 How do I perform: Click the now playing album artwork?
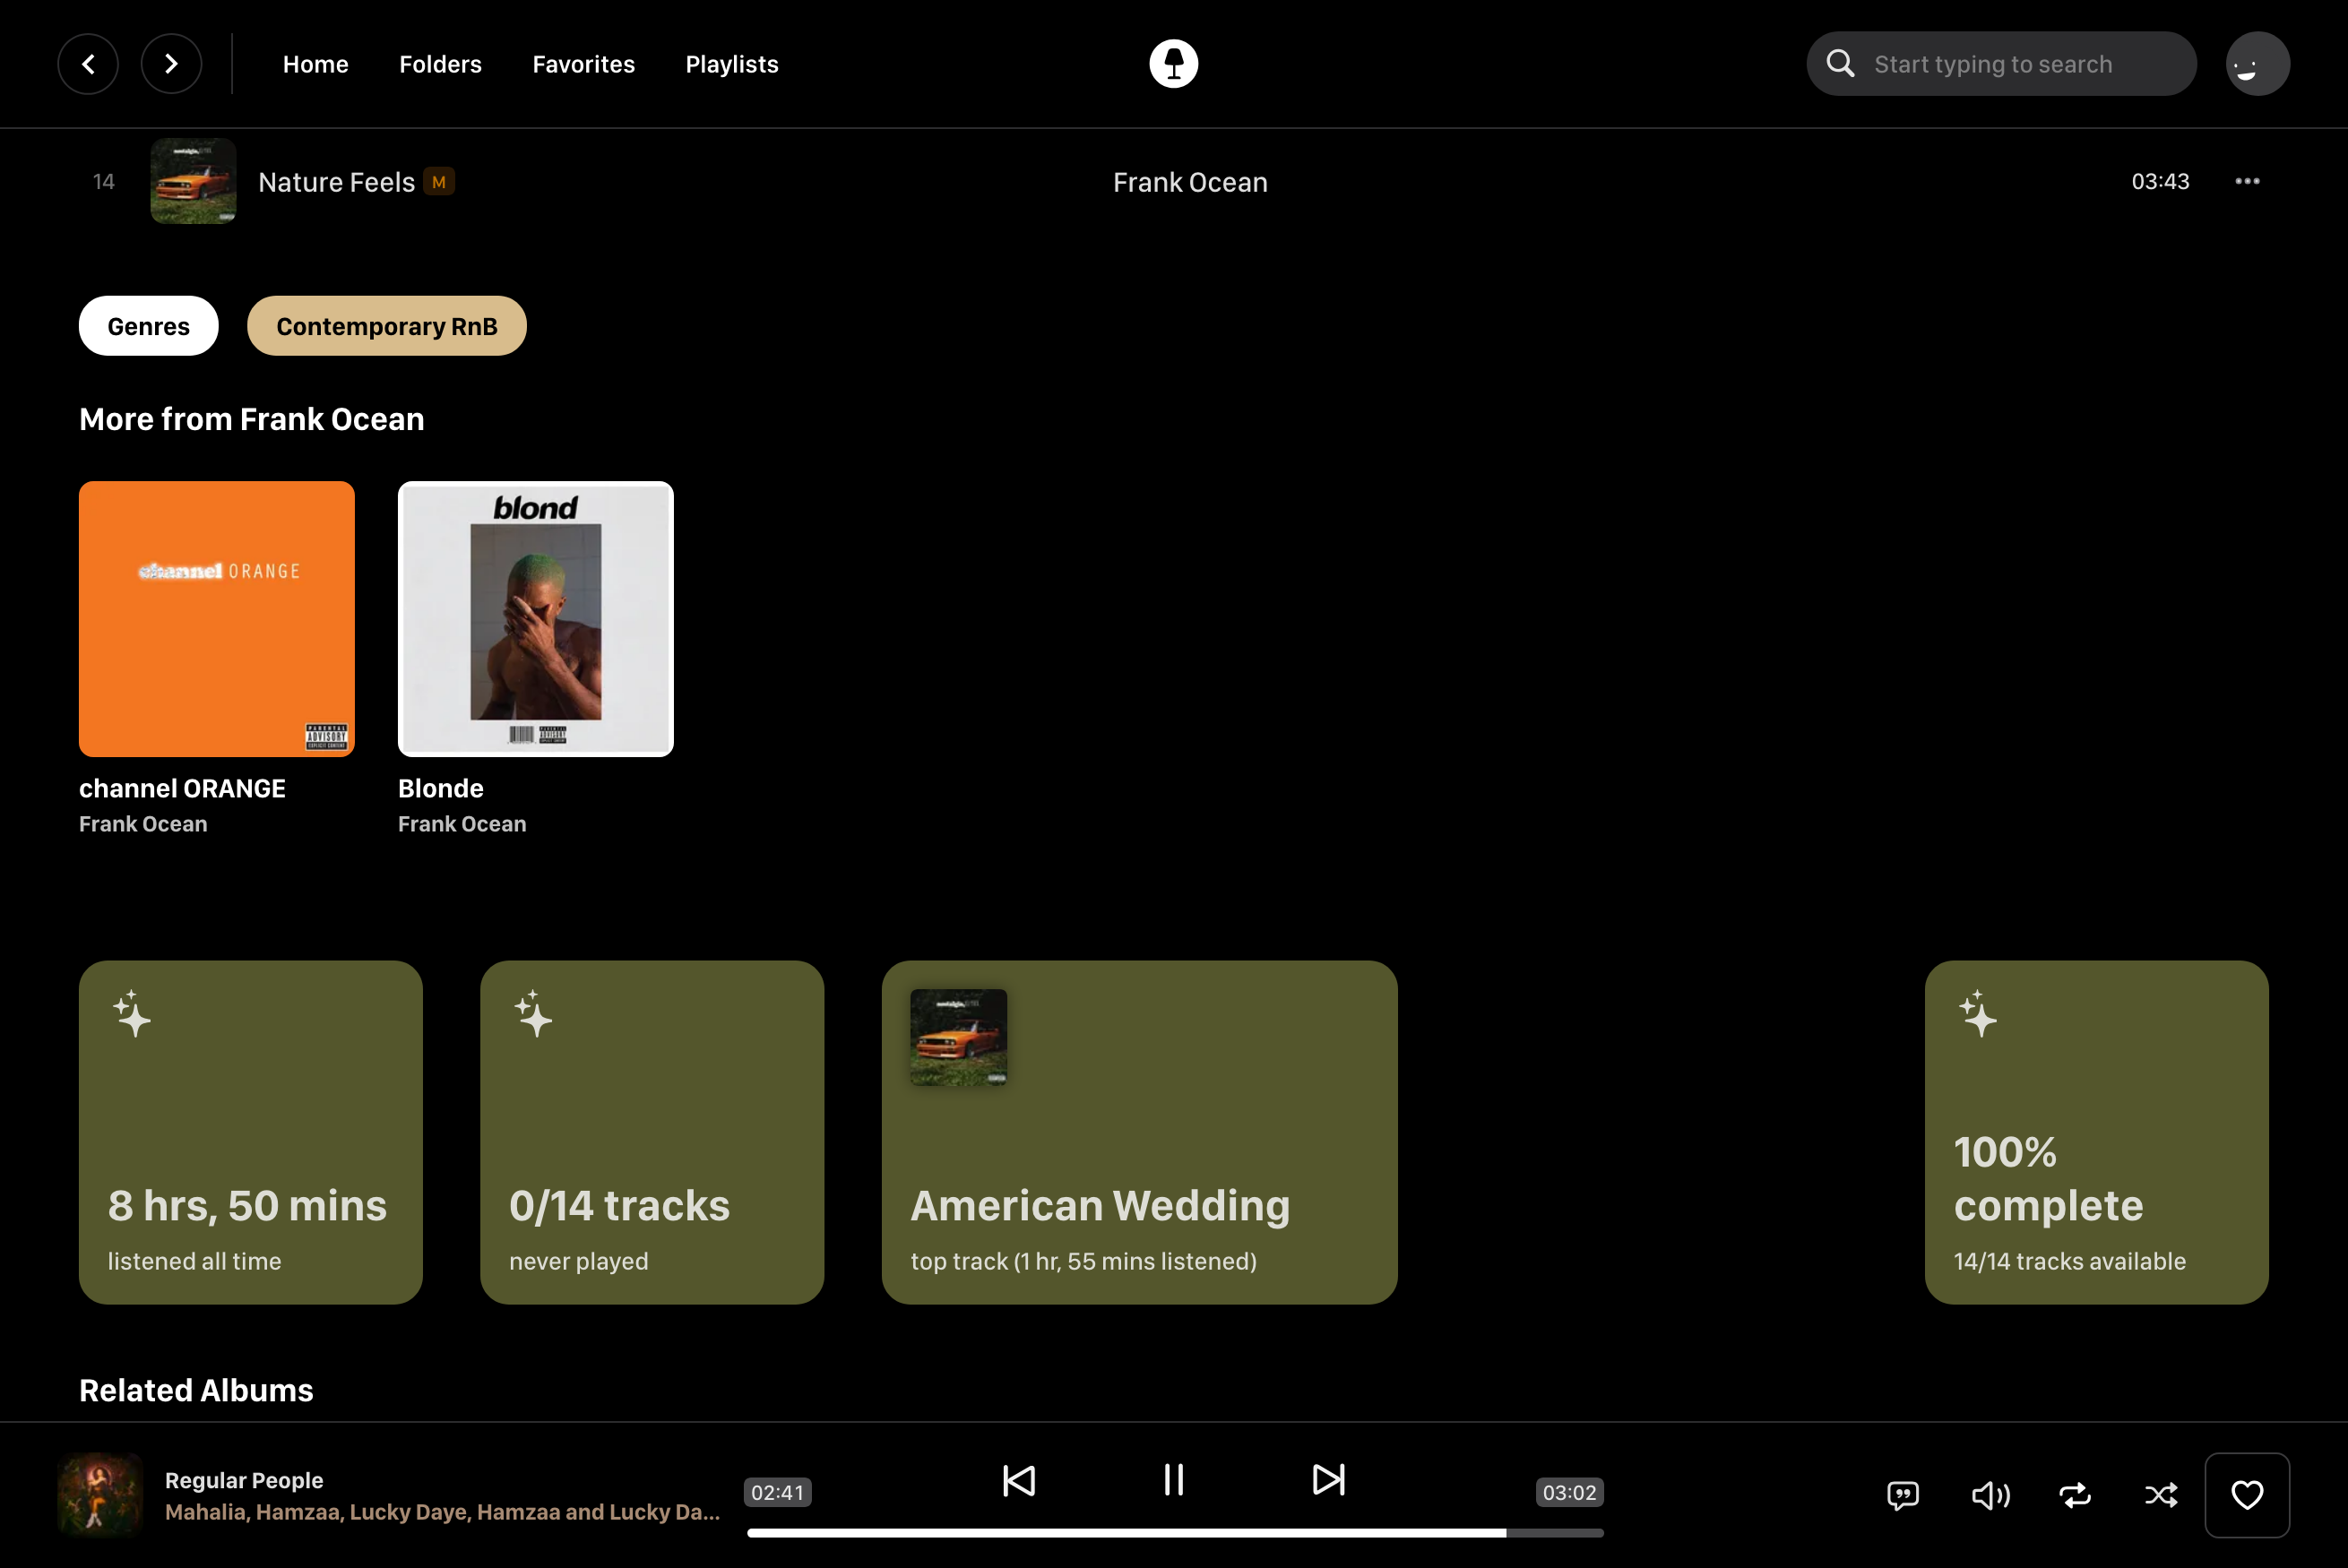[x=100, y=1495]
